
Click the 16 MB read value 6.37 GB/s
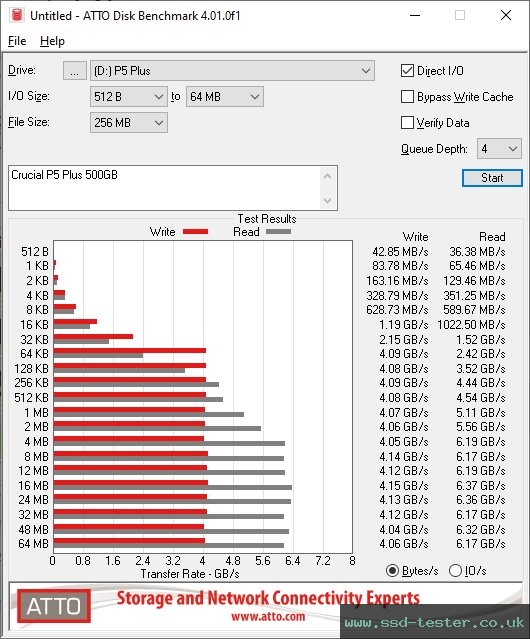481,485
